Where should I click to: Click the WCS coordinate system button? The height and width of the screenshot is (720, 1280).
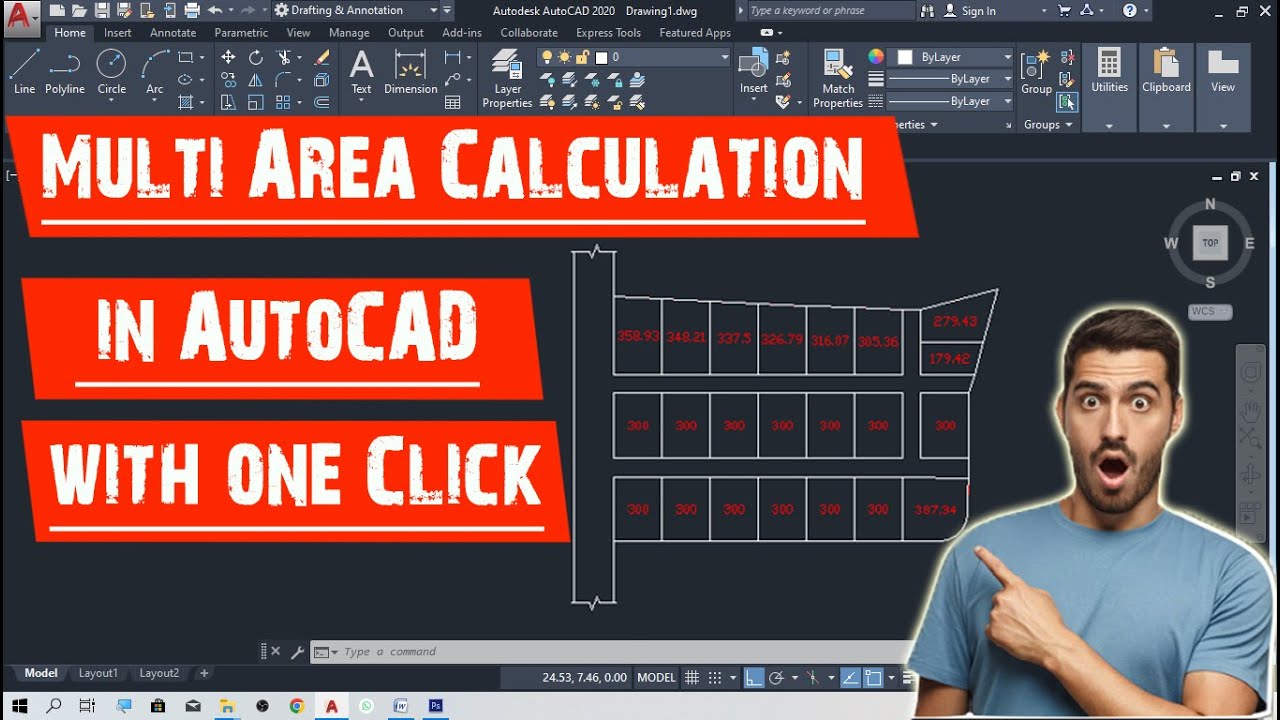point(1210,311)
